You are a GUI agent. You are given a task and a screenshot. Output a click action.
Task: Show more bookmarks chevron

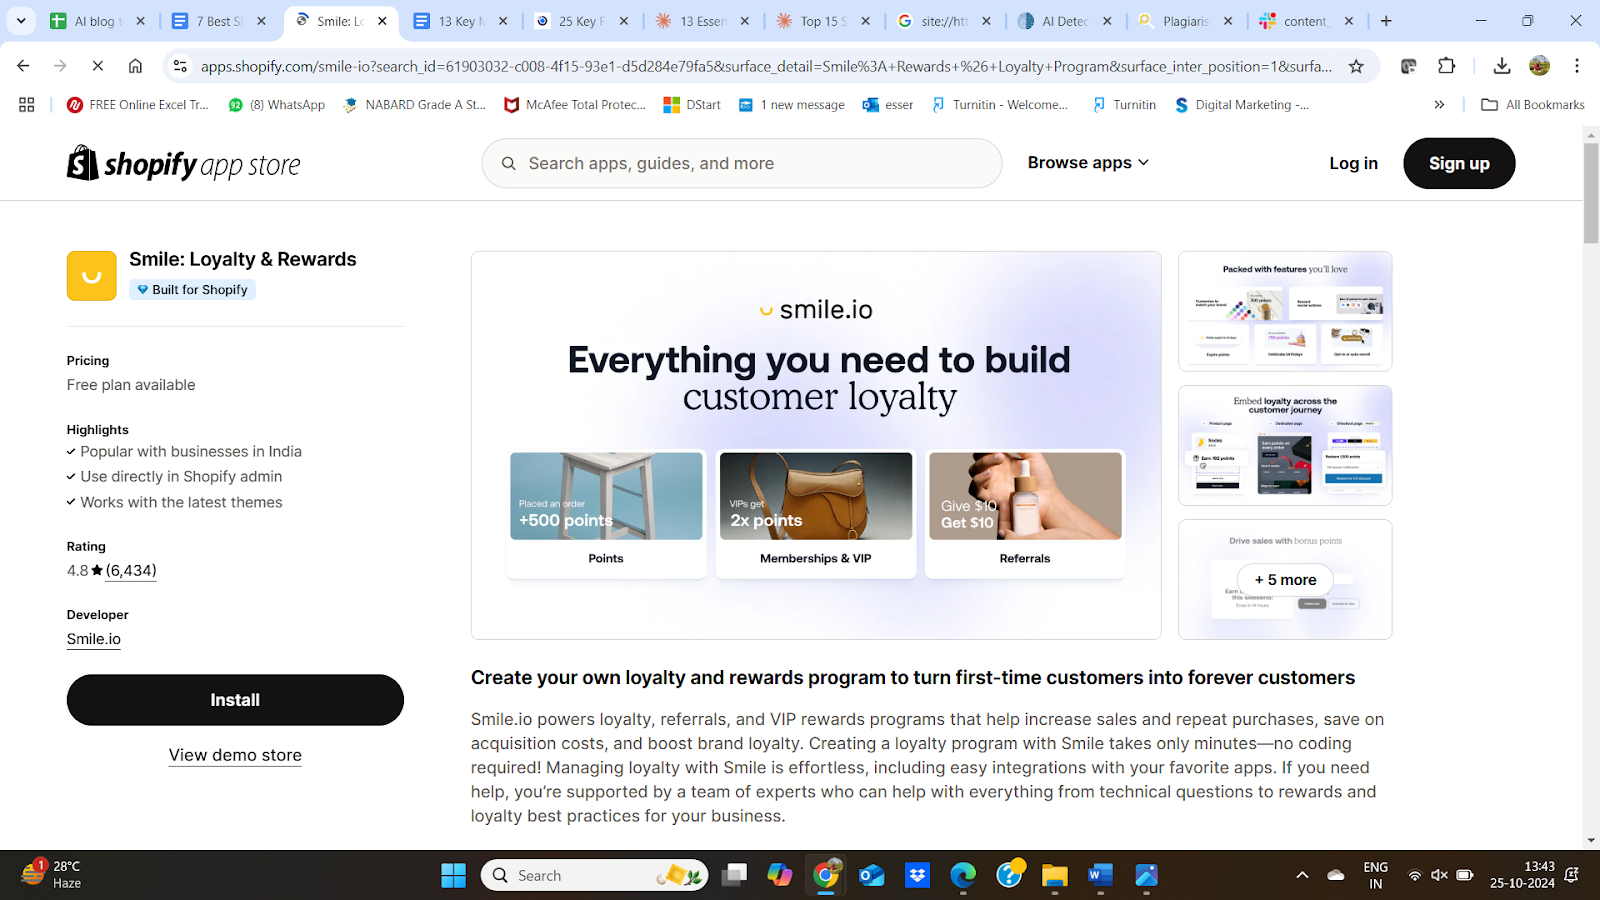click(x=1439, y=104)
